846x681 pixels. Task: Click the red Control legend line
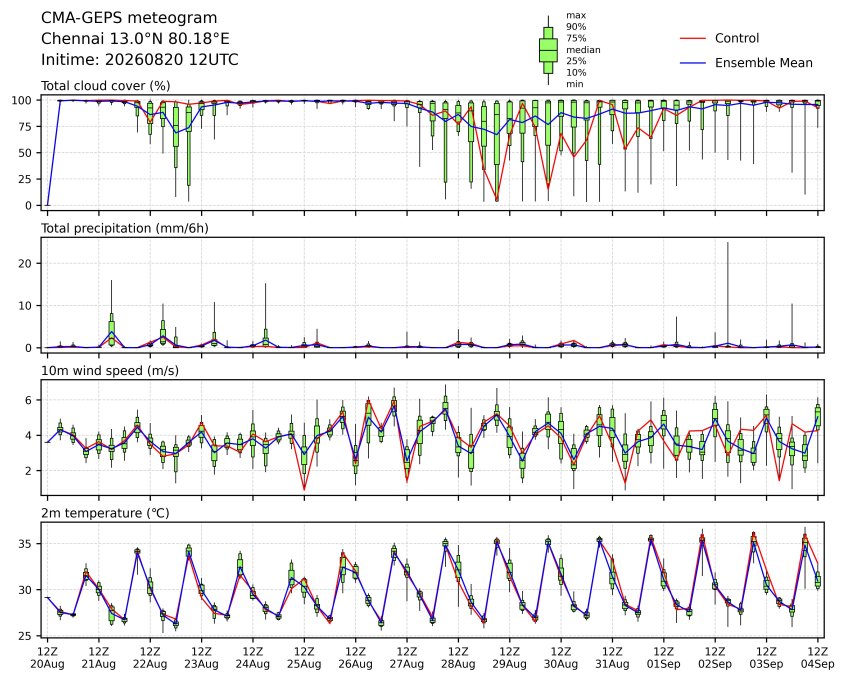coord(693,39)
